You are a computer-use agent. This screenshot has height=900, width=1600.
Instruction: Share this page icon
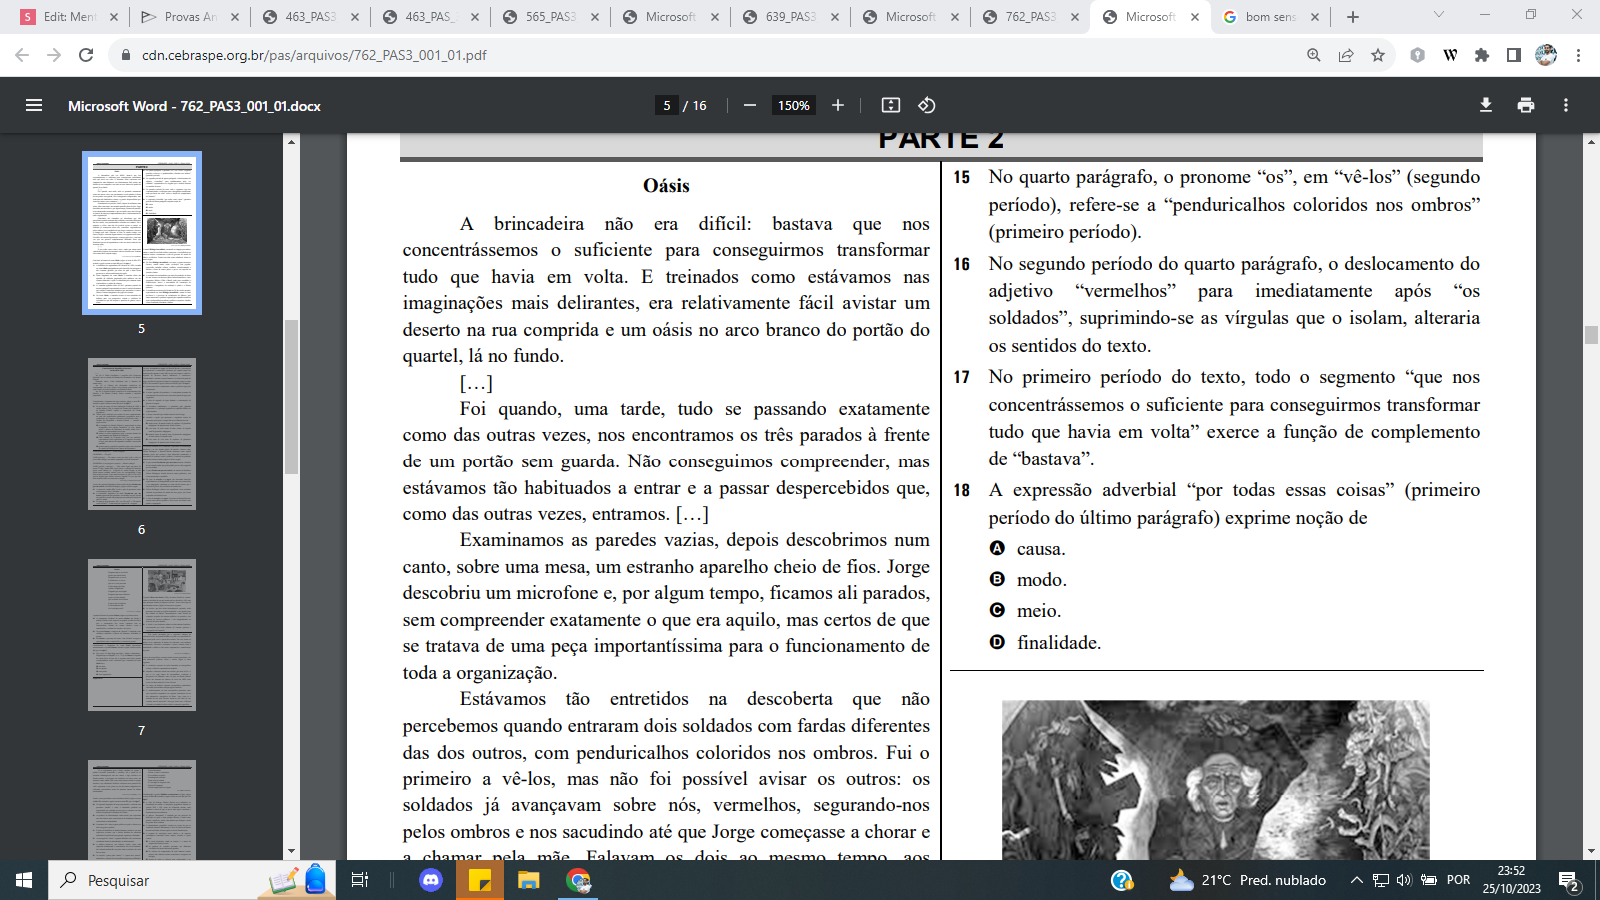1346,55
